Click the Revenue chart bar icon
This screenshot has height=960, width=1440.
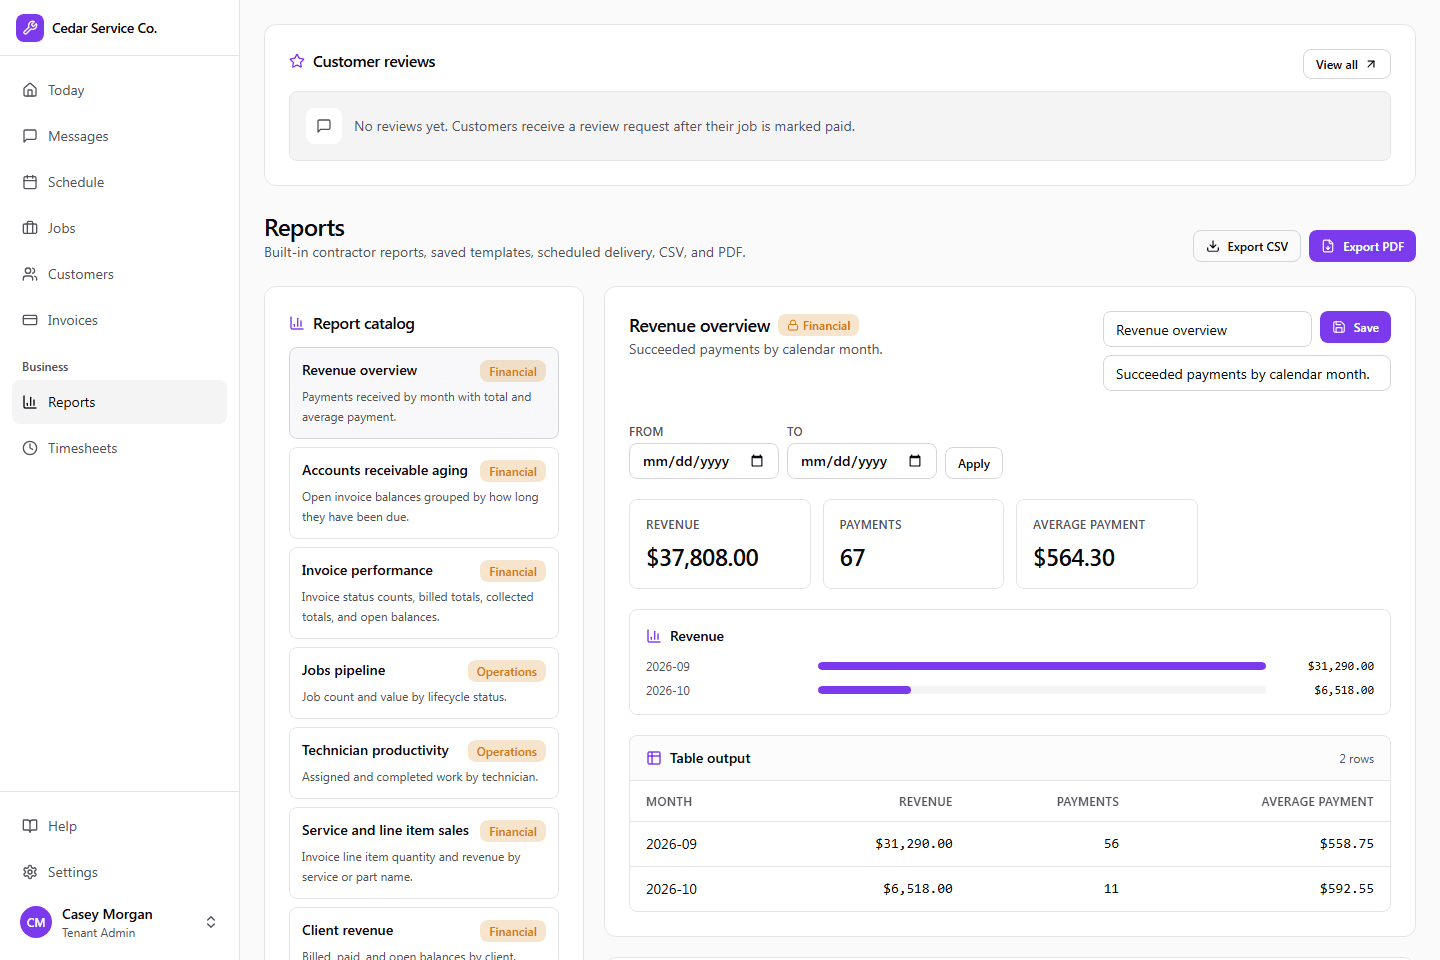pos(654,636)
